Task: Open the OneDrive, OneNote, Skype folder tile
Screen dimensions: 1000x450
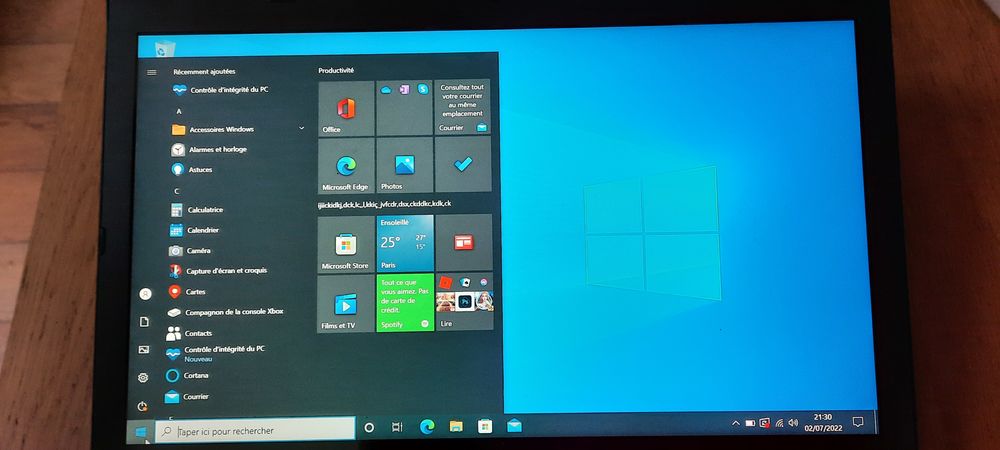Action: click(404, 108)
